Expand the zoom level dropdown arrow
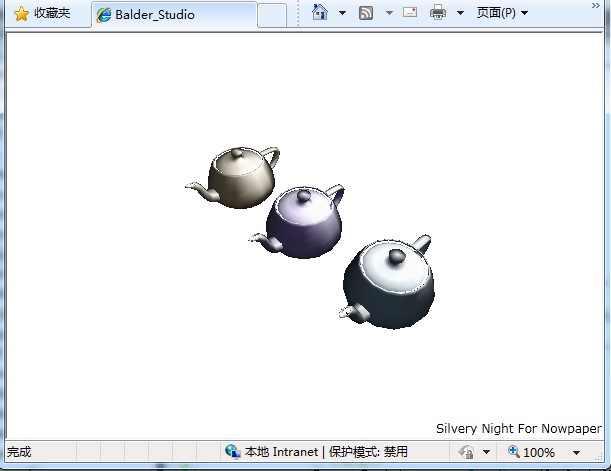The width and height of the screenshot is (611, 471). (576, 453)
